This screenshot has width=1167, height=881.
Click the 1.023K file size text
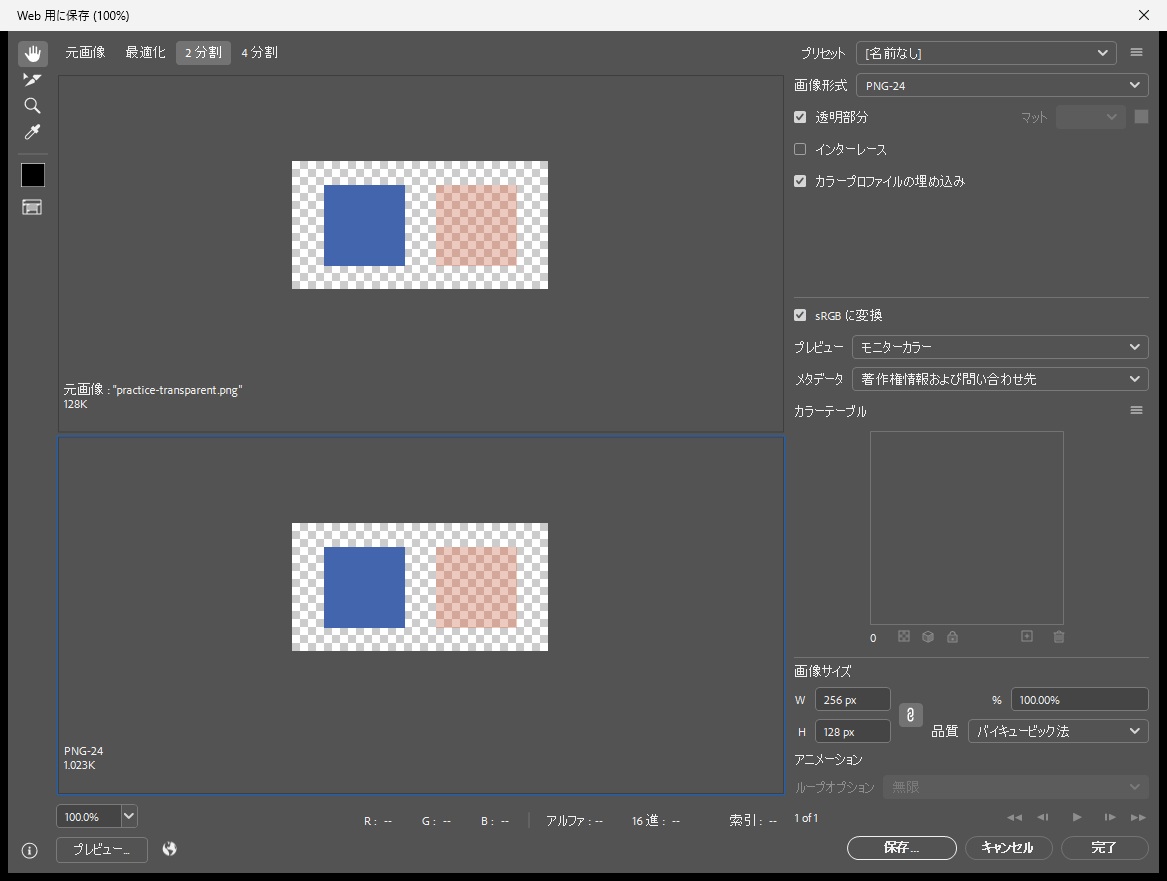tap(80, 765)
